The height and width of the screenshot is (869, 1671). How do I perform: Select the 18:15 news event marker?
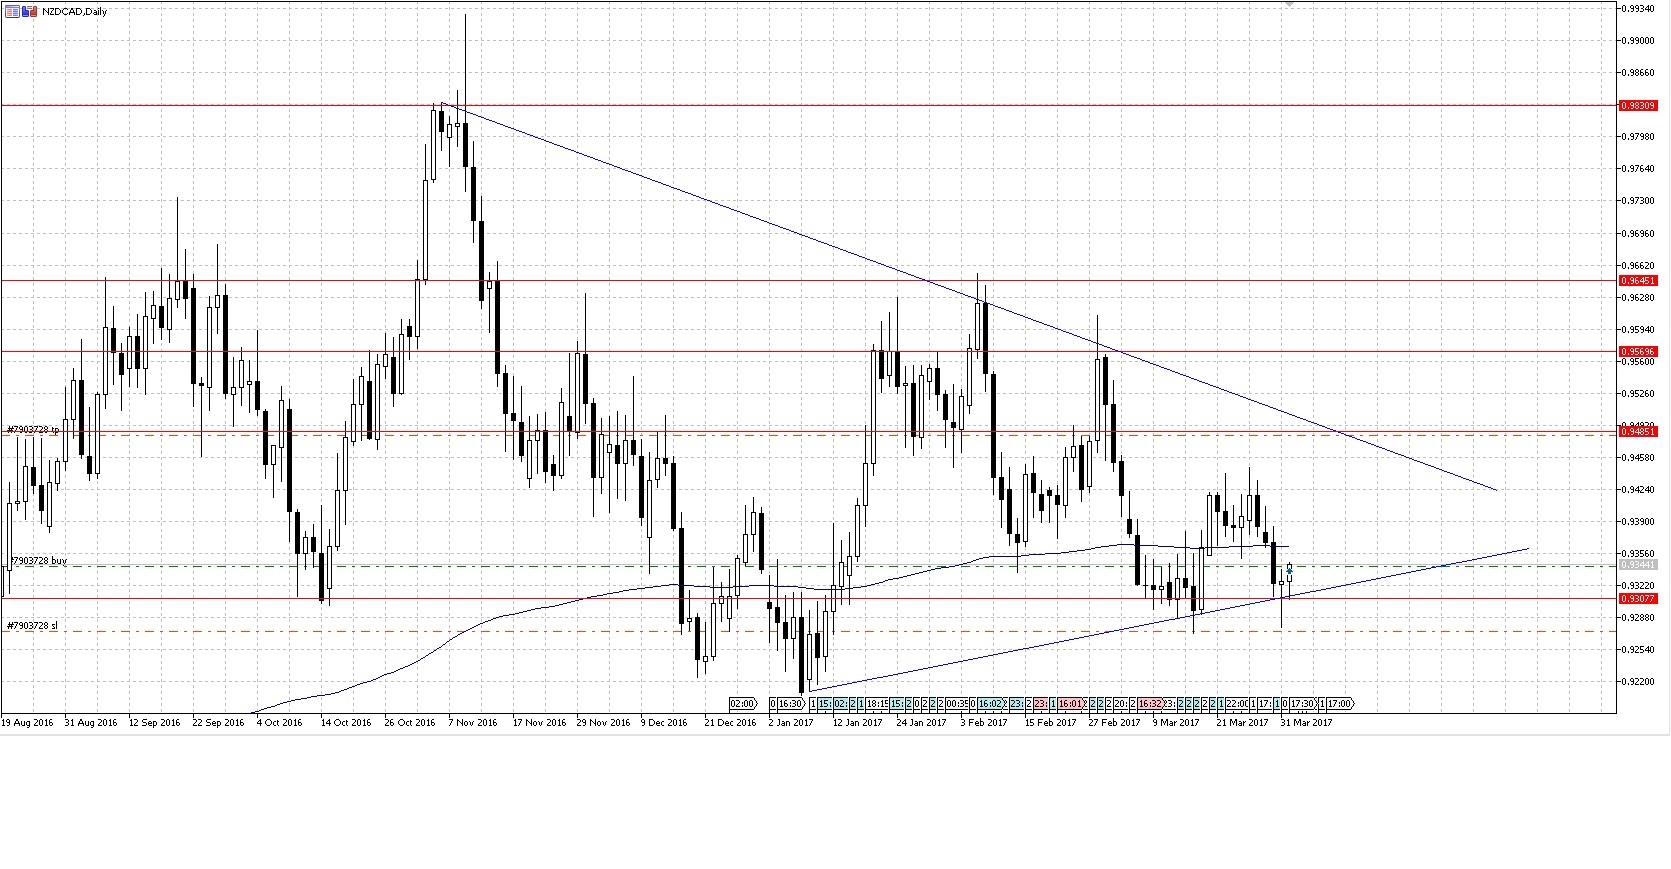coord(877,703)
